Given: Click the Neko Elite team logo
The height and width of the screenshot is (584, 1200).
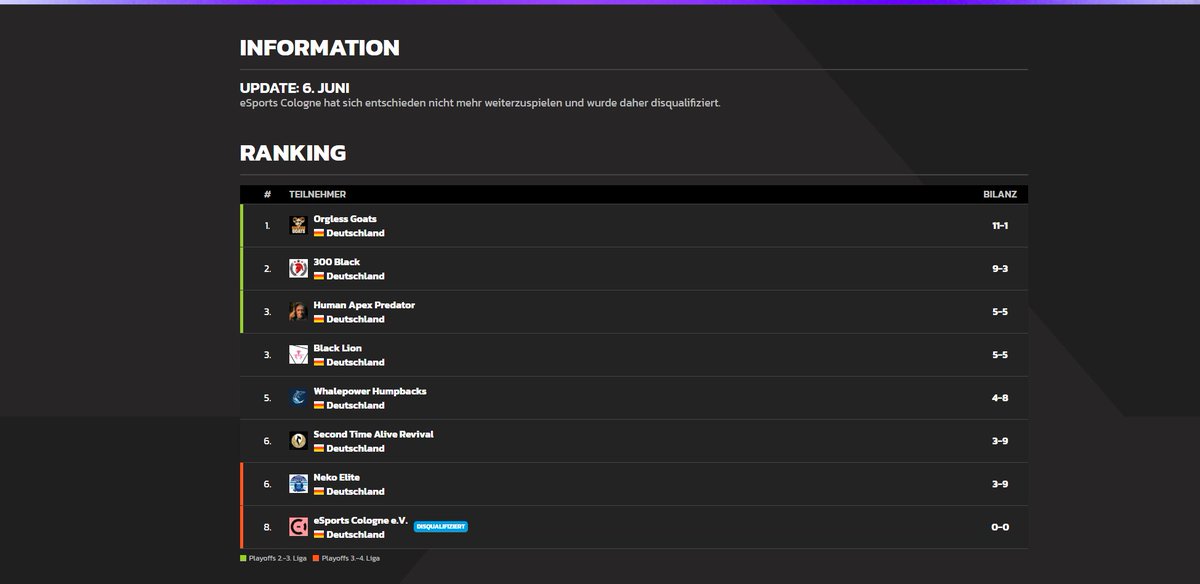Looking at the screenshot, I should pos(298,483).
